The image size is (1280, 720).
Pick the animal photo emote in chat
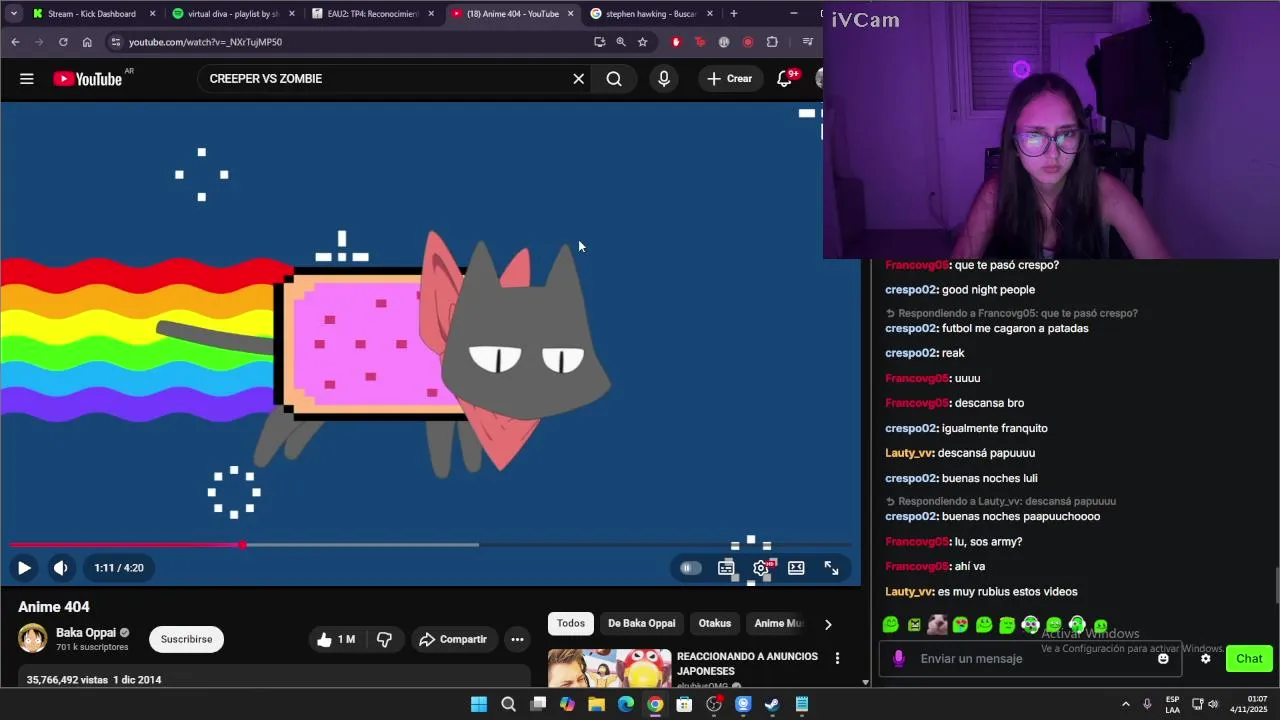coord(938,625)
